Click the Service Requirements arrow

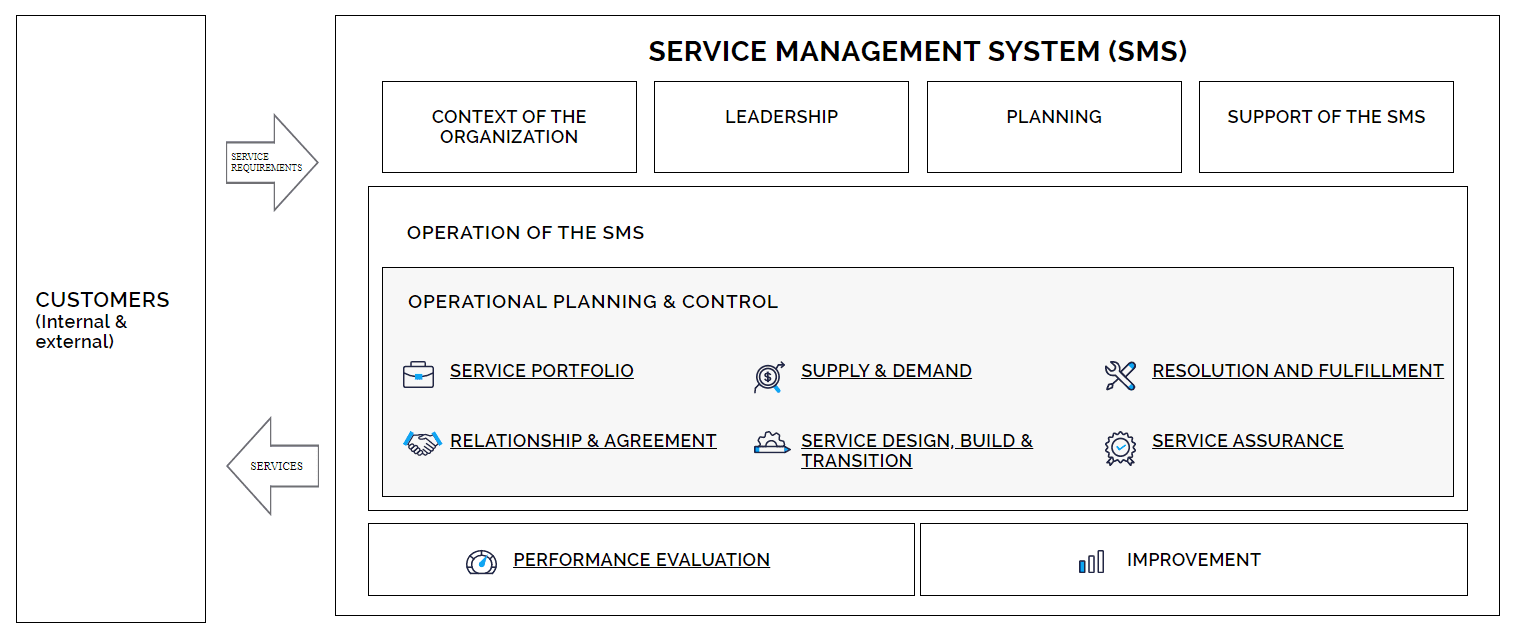tap(269, 162)
